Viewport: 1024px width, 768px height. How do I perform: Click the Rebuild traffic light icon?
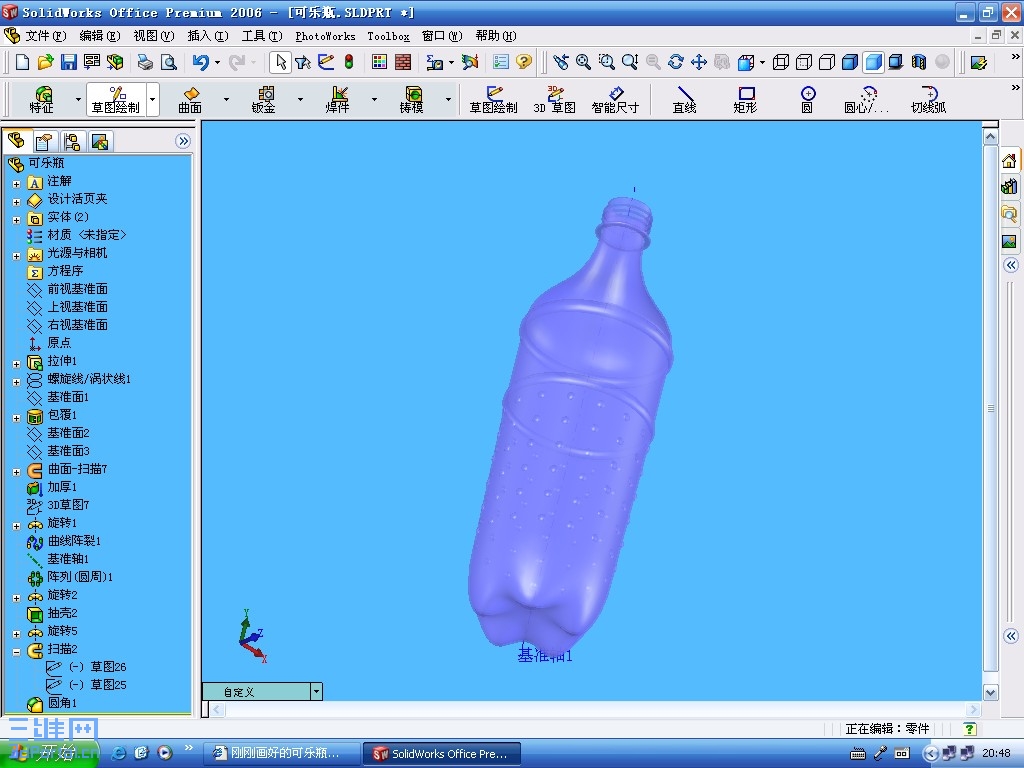point(349,62)
